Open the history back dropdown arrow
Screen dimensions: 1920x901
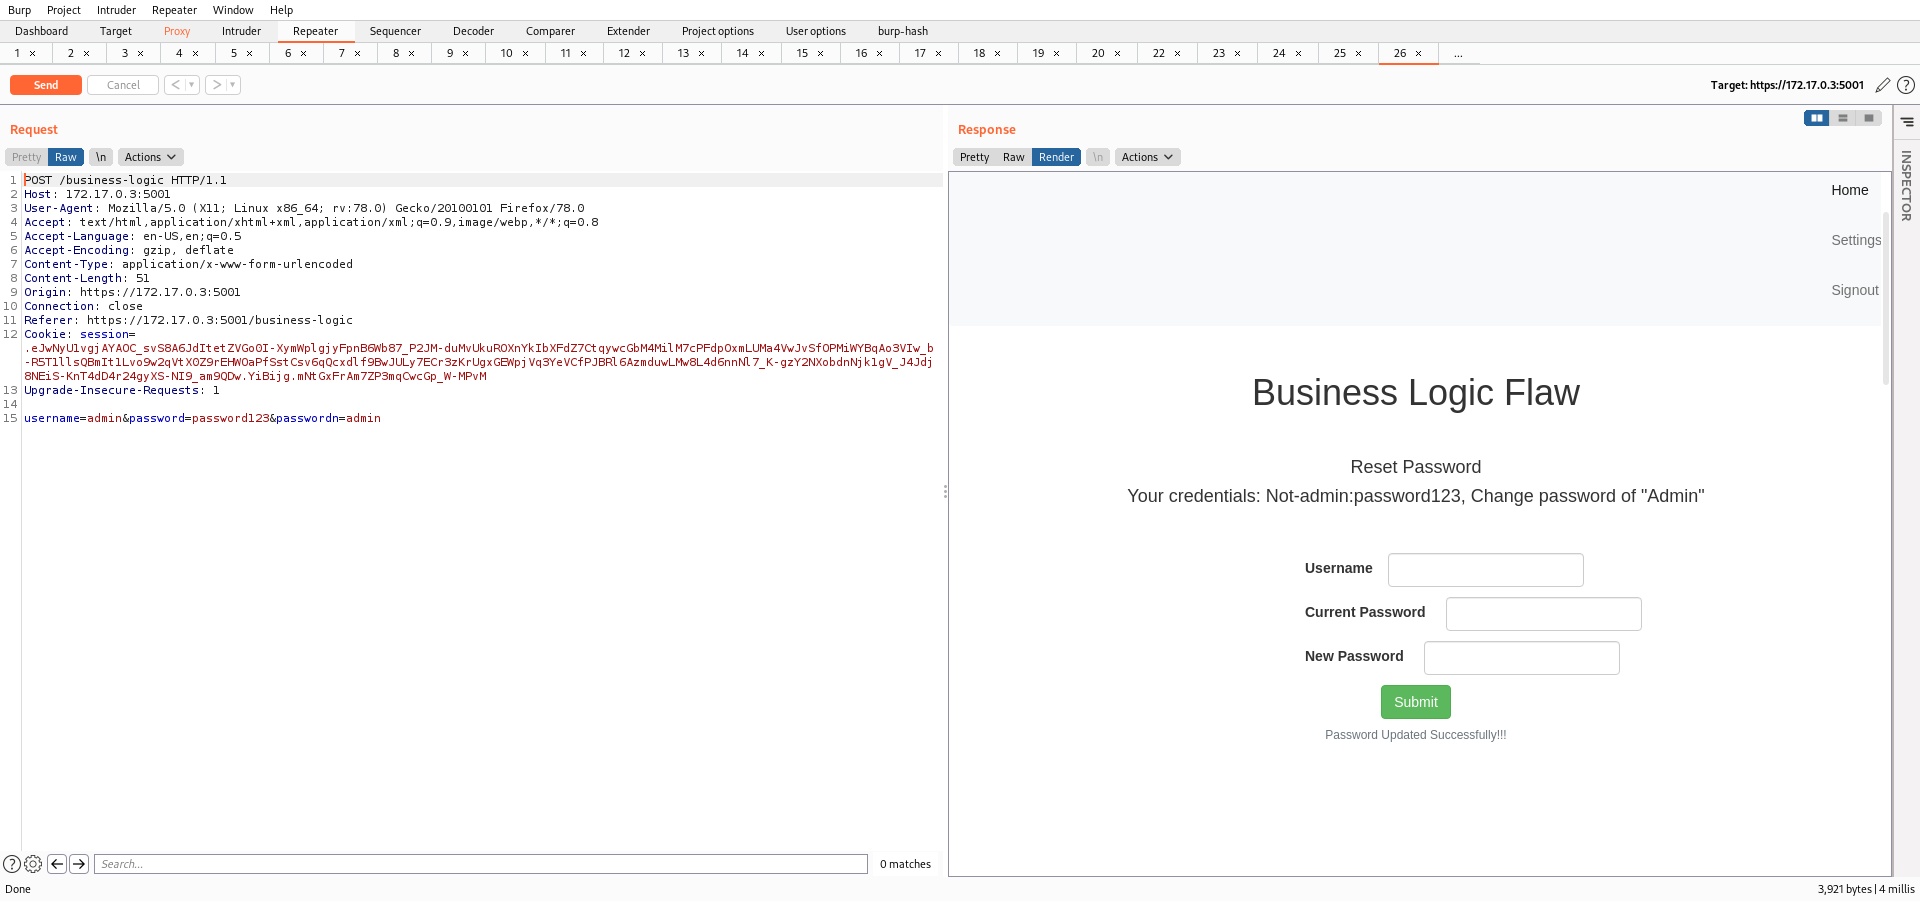pos(192,85)
